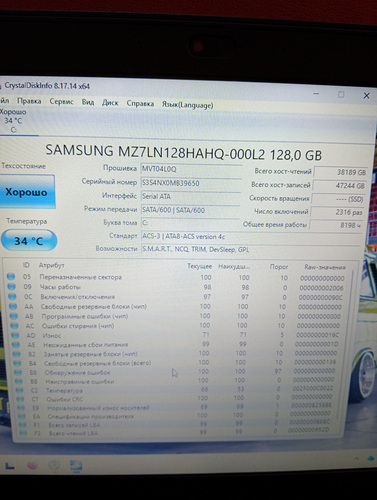The width and height of the screenshot is (377, 500).
Task: Open the Правка menu
Action: point(29,101)
